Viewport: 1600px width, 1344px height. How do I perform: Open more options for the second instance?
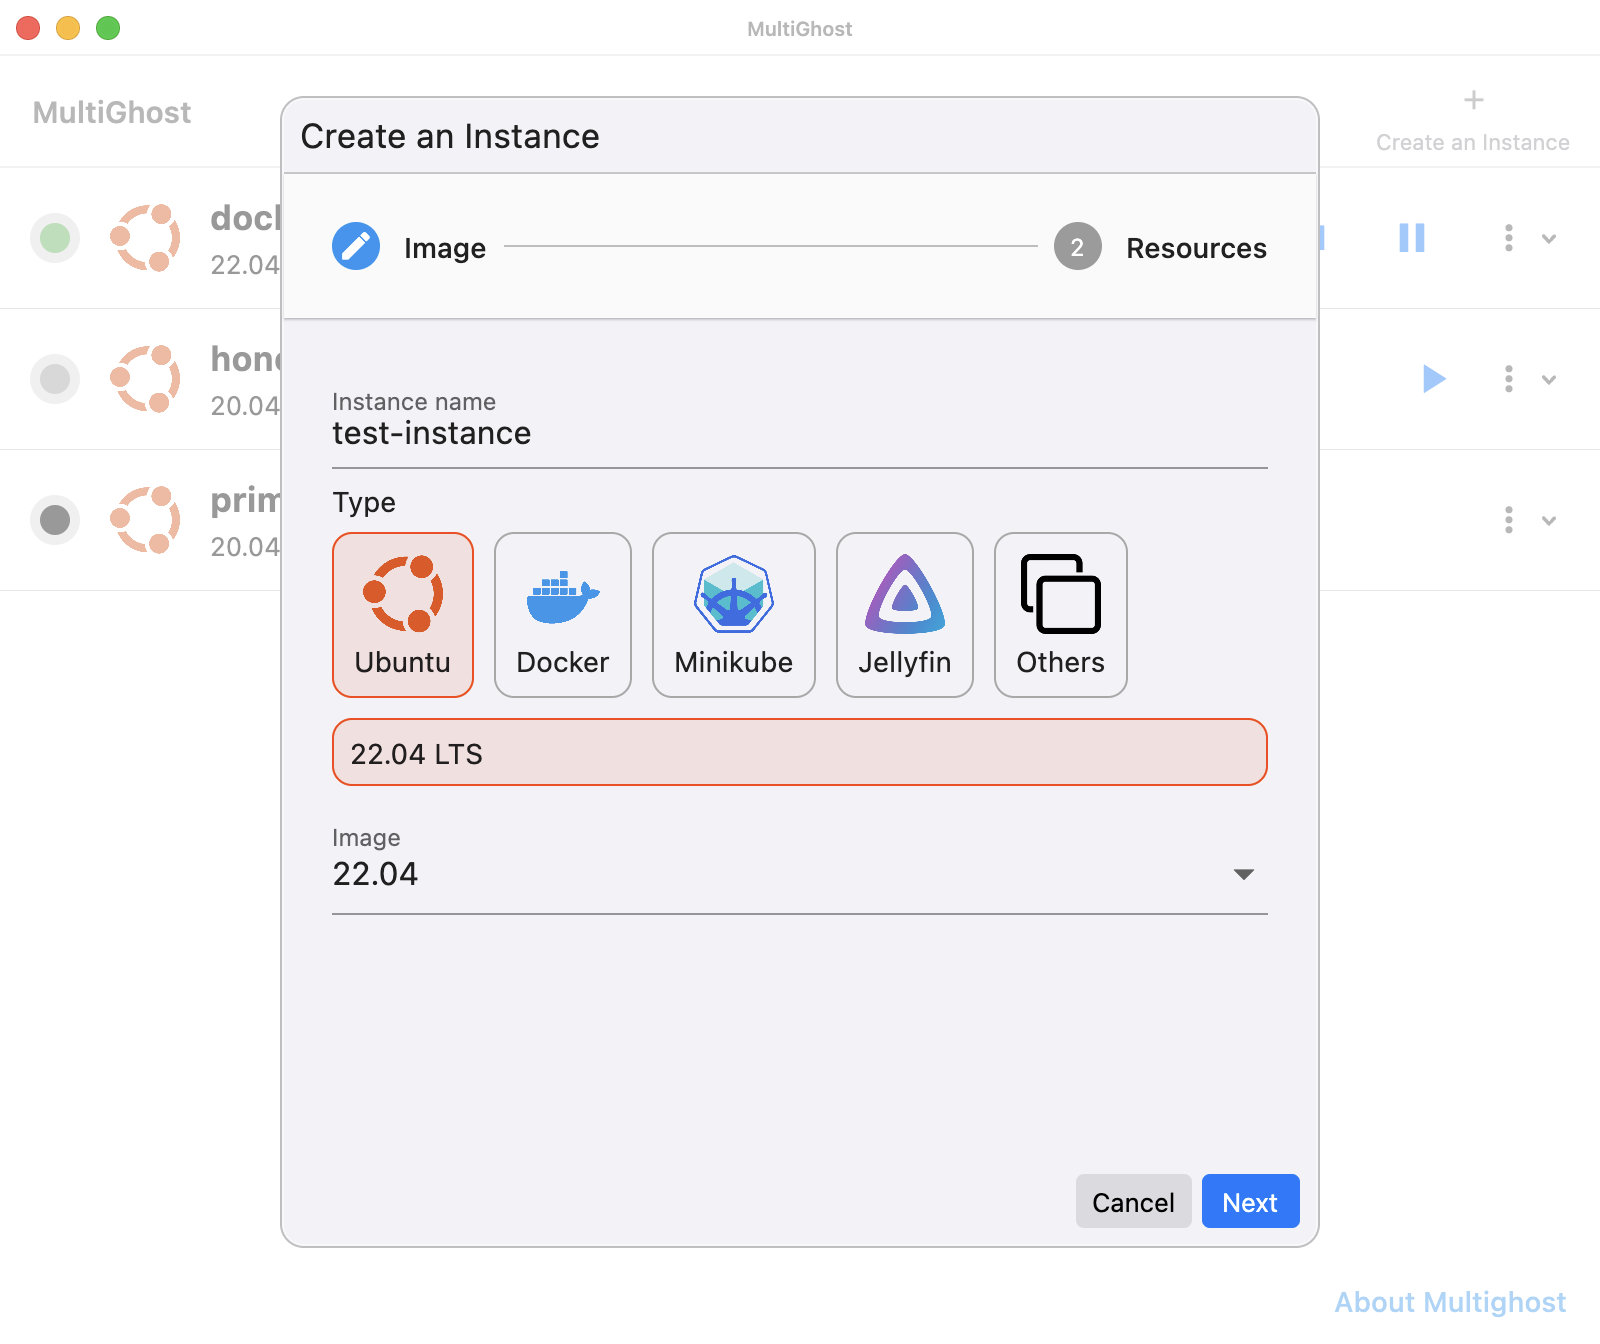[x=1509, y=379]
